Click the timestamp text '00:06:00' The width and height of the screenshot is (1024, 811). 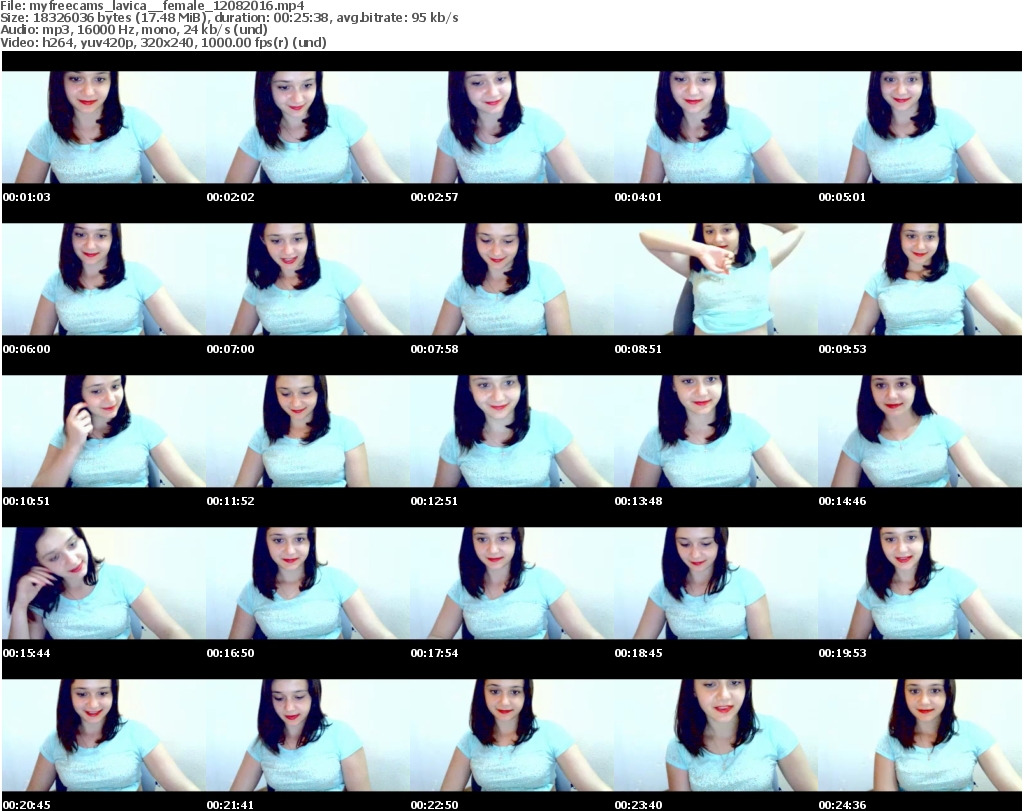tap(26, 349)
